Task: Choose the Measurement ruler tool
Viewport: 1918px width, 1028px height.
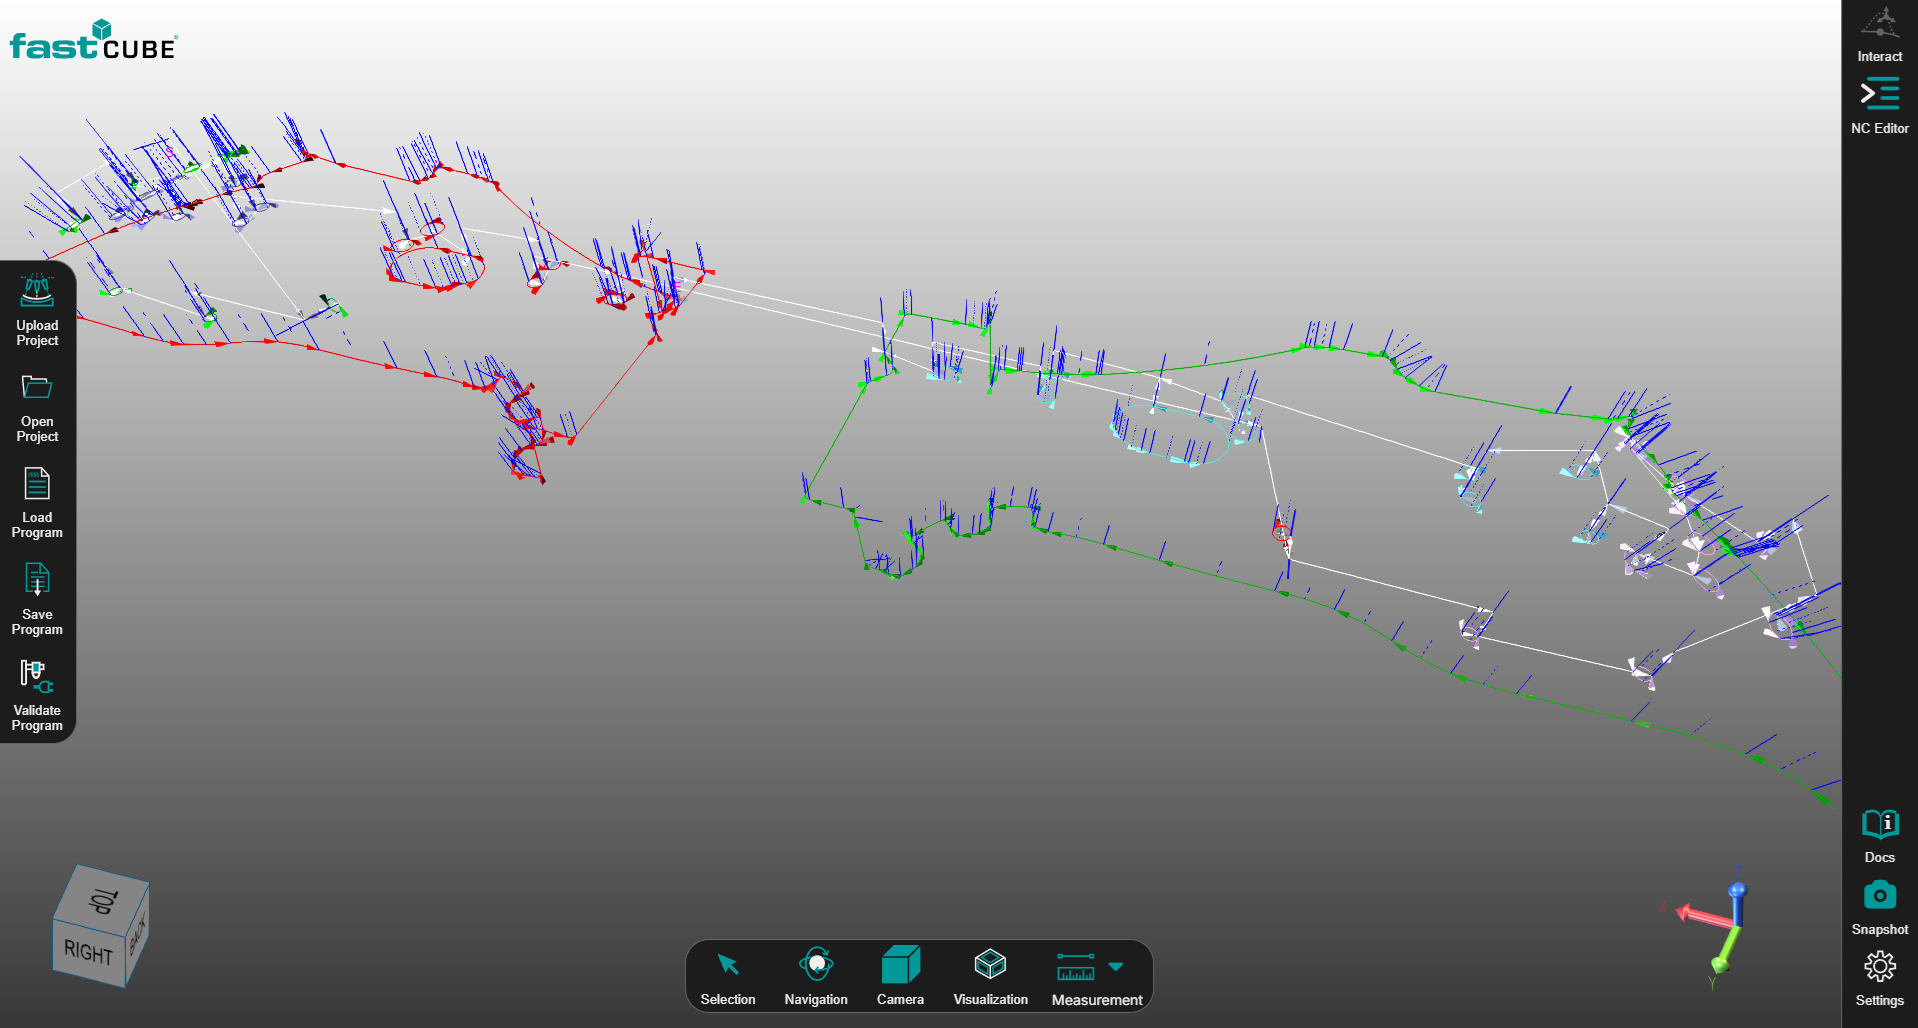Action: click(1075, 967)
